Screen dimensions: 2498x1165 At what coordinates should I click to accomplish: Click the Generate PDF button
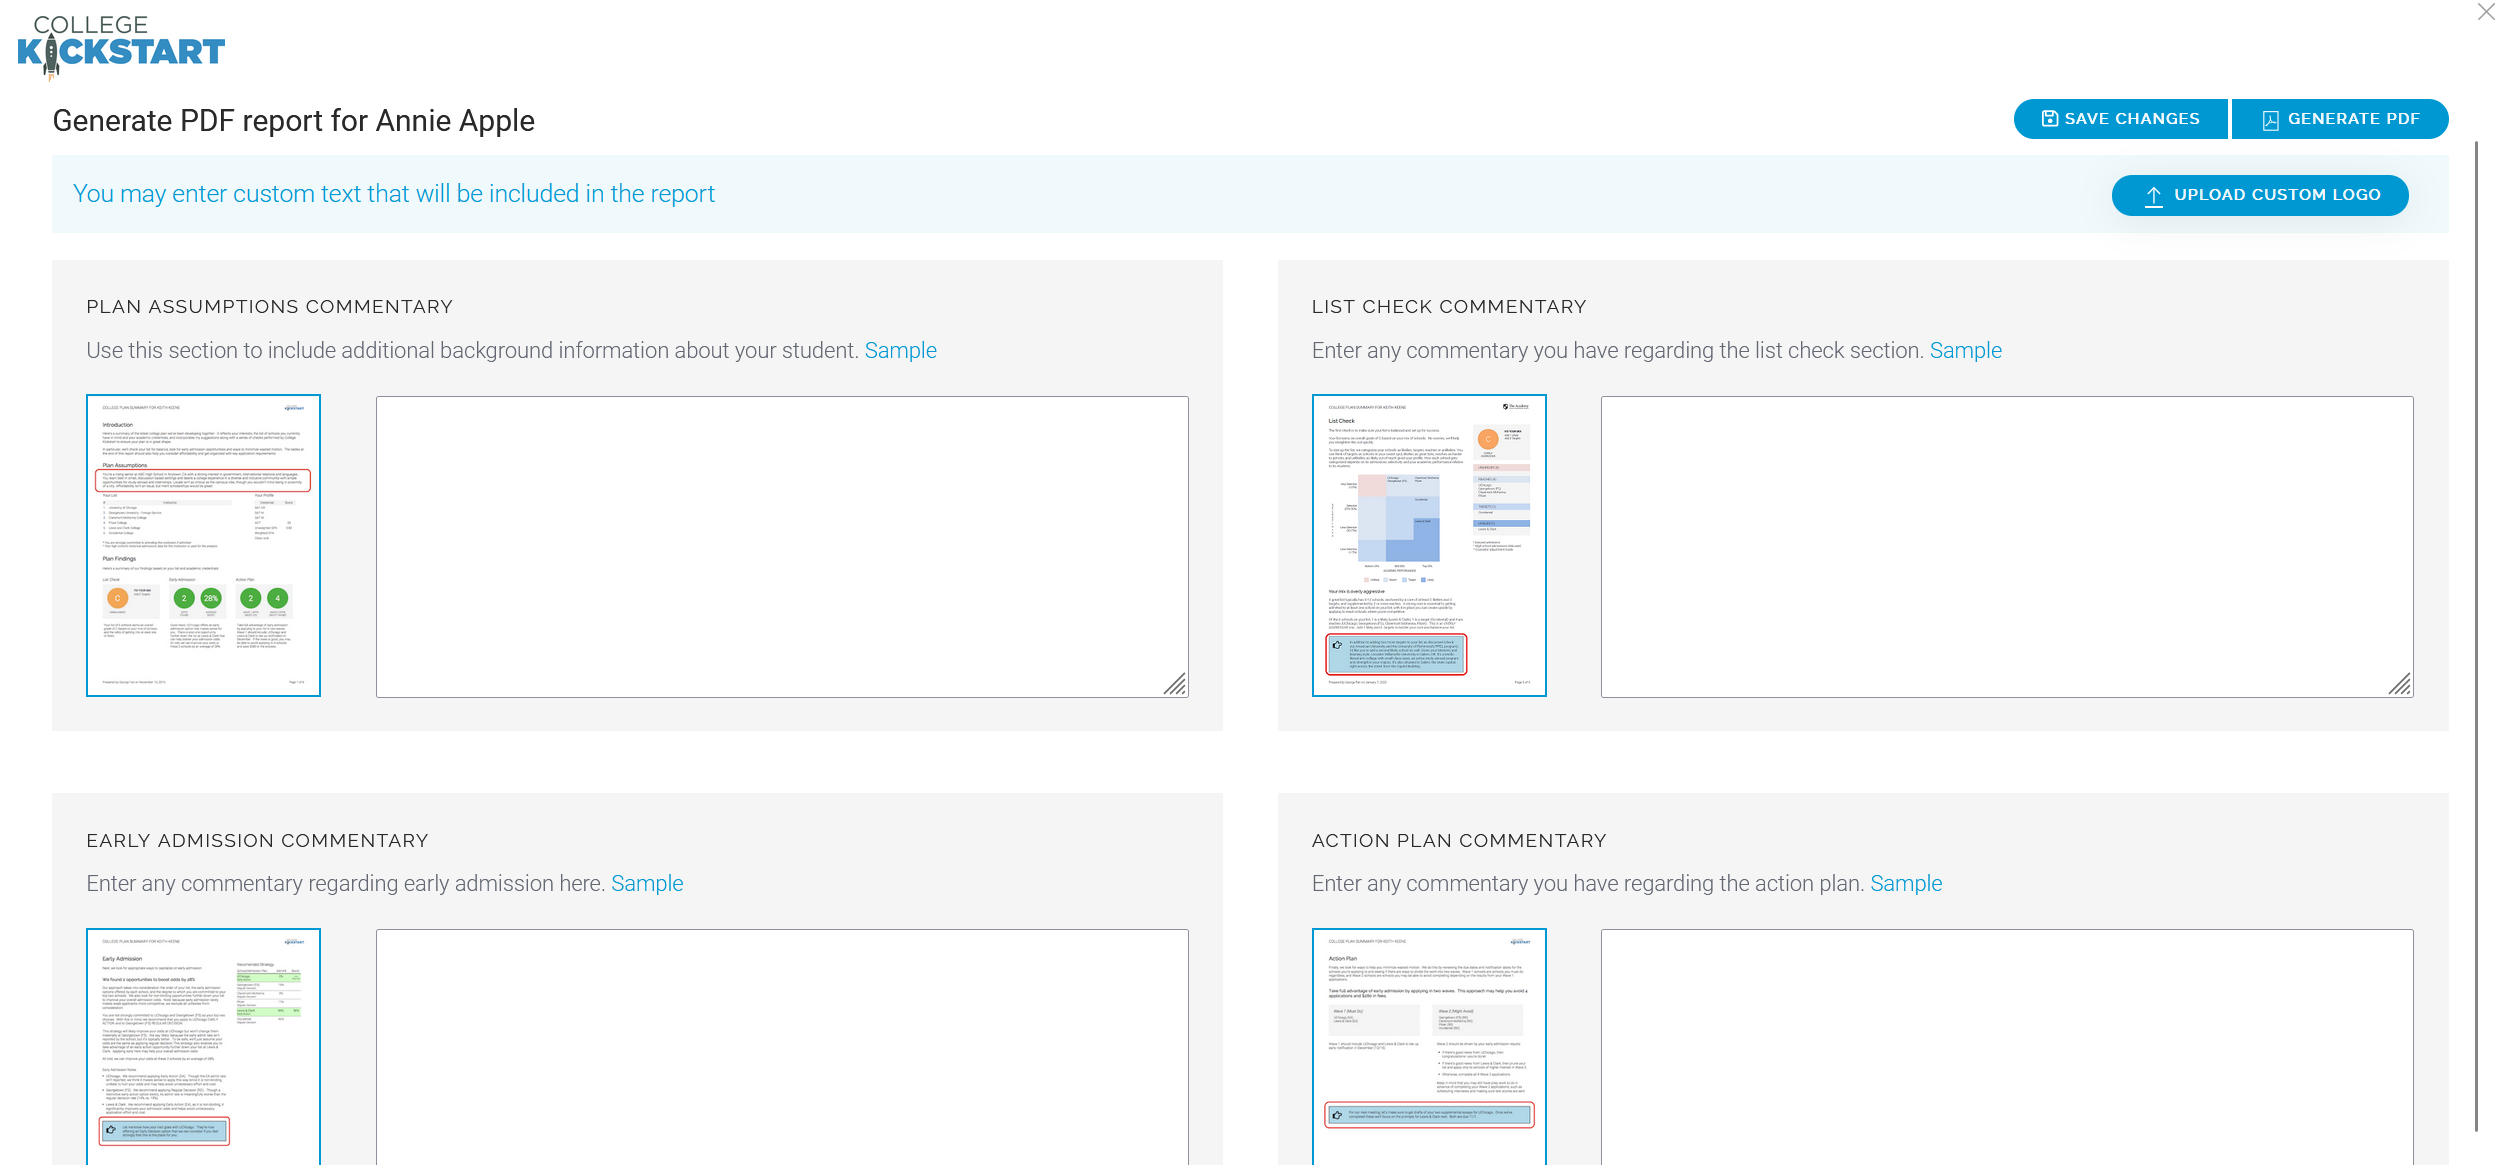coord(2340,119)
